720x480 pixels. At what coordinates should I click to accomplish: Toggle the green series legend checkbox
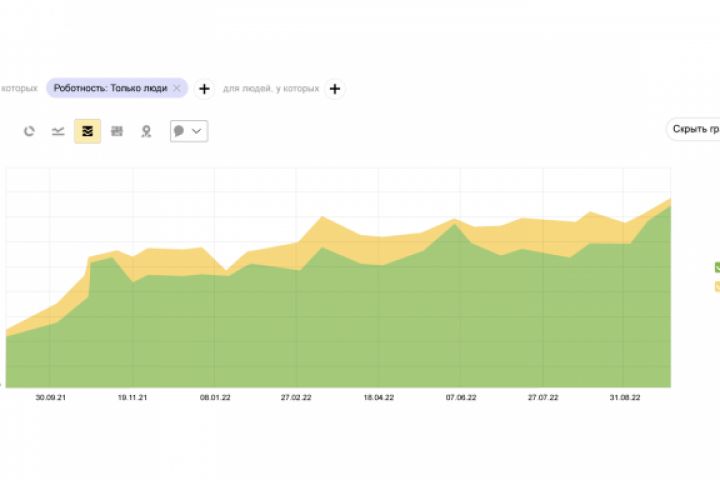tap(717, 267)
